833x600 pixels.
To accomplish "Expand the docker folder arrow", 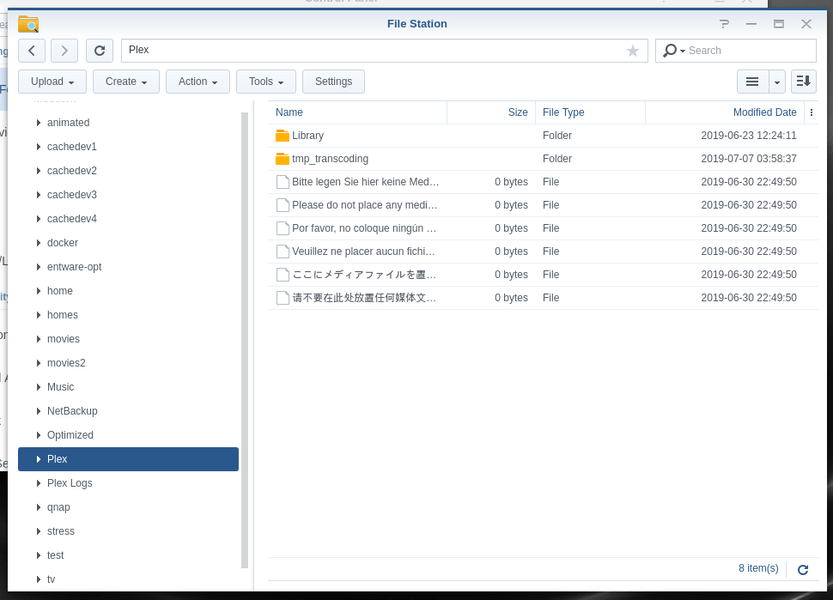I will (x=38, y=243).
